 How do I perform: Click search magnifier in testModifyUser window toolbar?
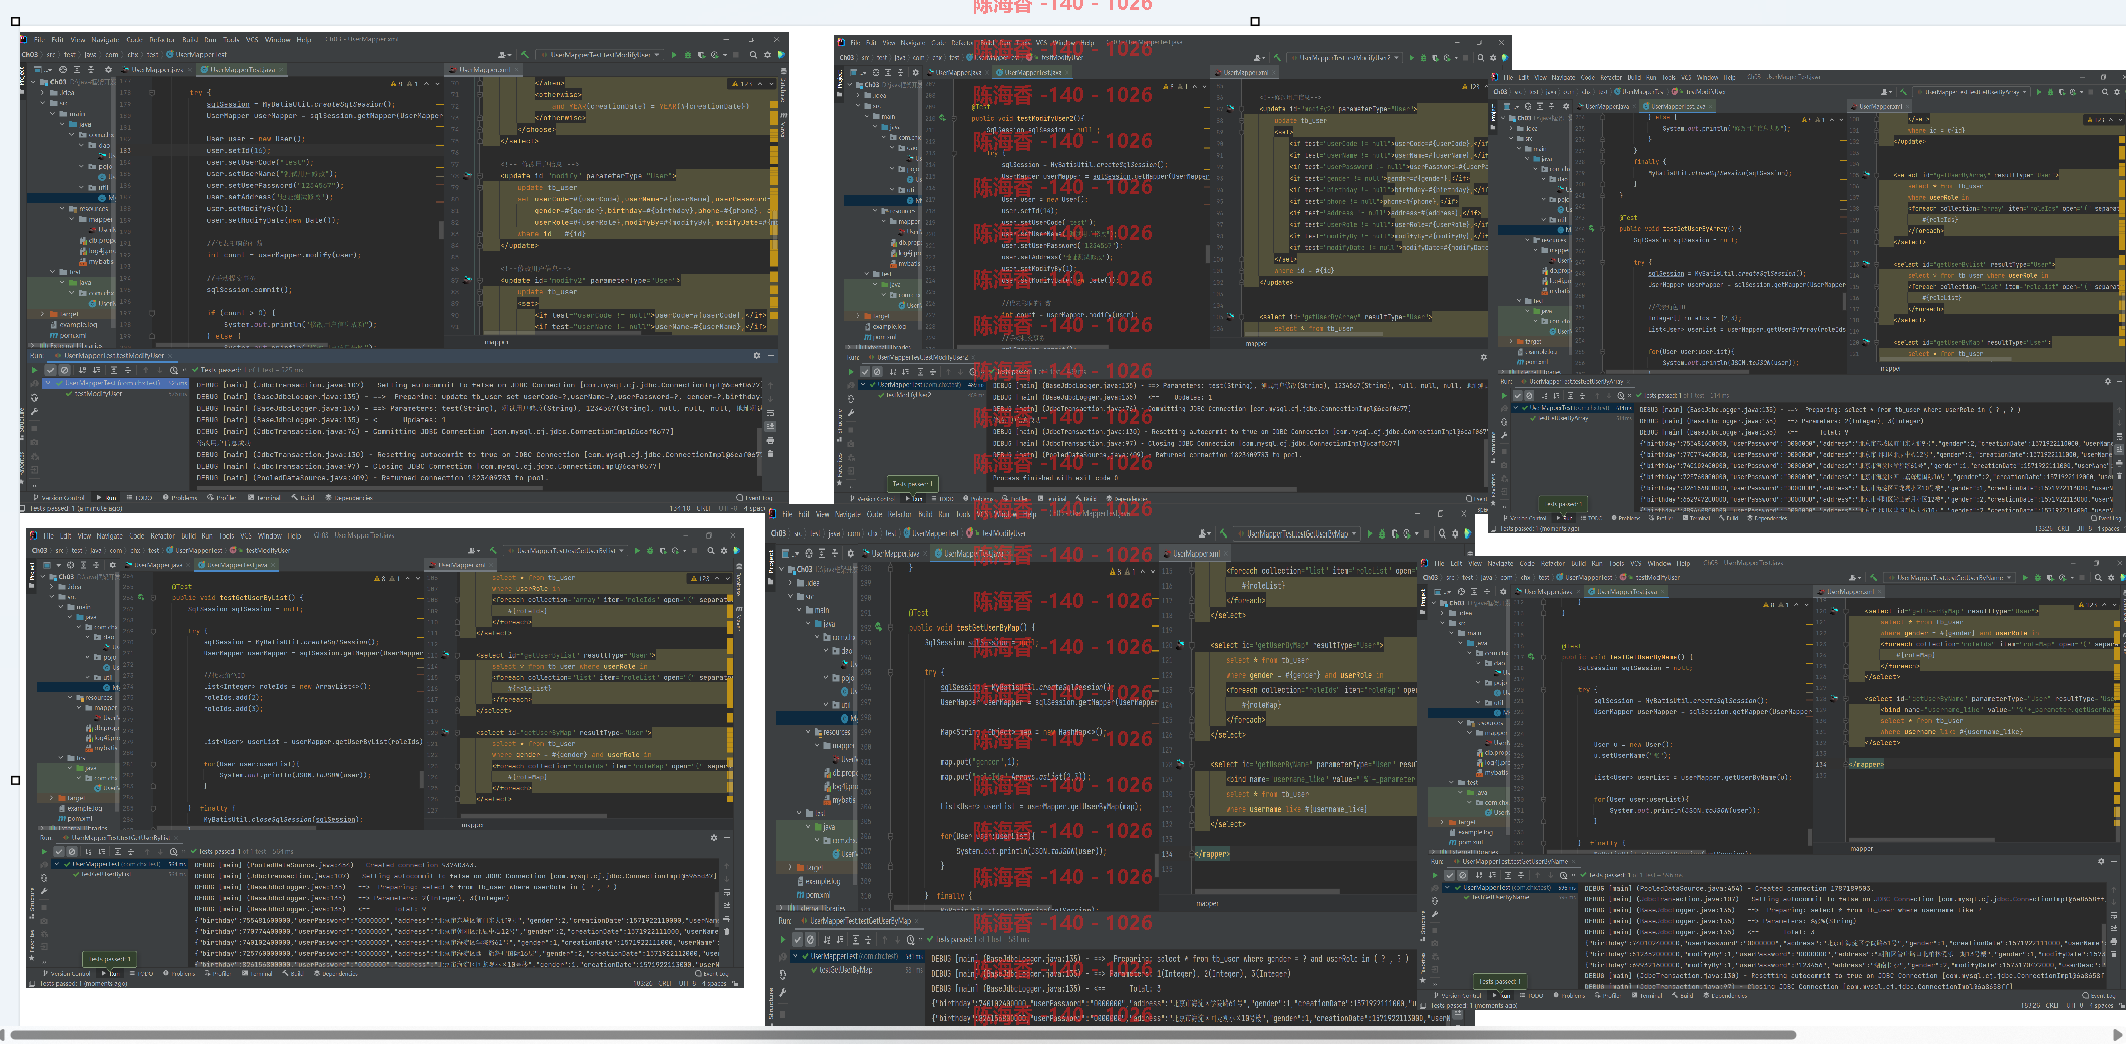tap(753, 55)
